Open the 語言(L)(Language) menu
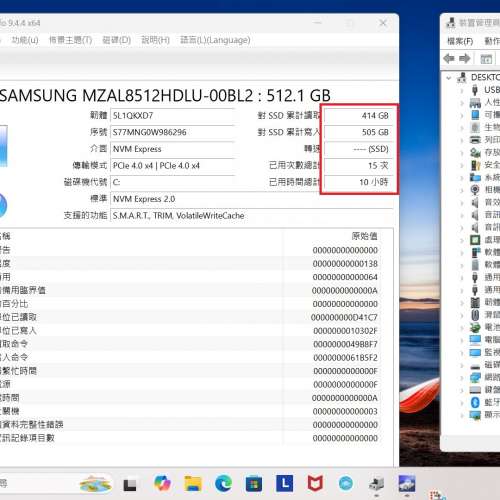Image resolution: width=500 pixels, height=500 pixels. click(215, 40)
